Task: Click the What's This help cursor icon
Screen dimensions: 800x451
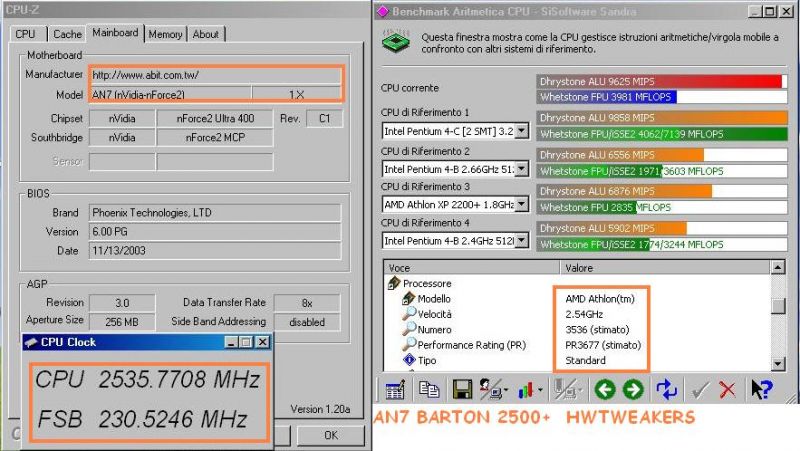Action: coord(762,390)
